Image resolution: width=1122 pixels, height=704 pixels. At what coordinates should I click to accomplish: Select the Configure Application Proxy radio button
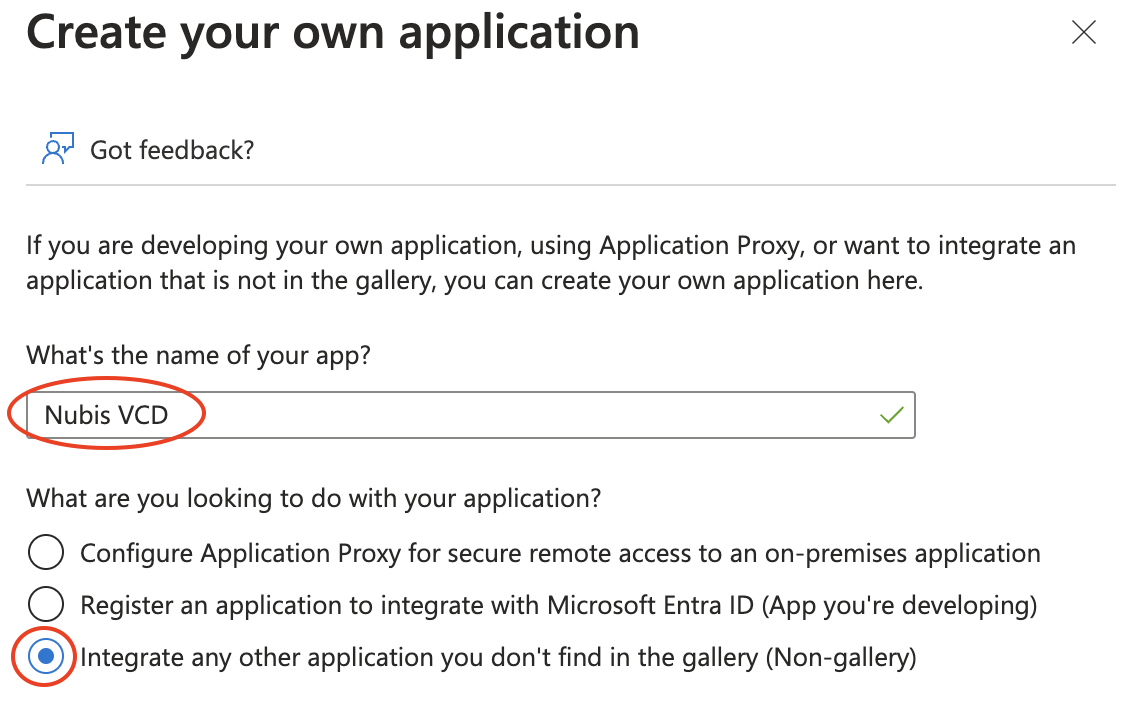click(x=46, y=553)
